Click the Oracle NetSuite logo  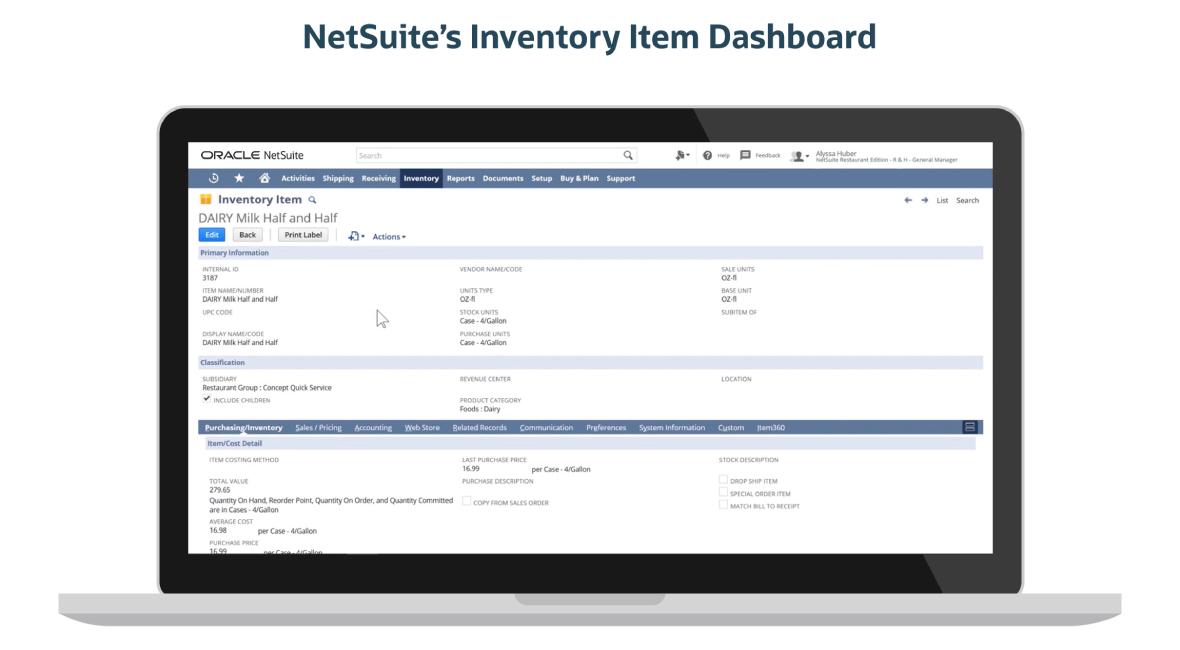click(252, 155)
